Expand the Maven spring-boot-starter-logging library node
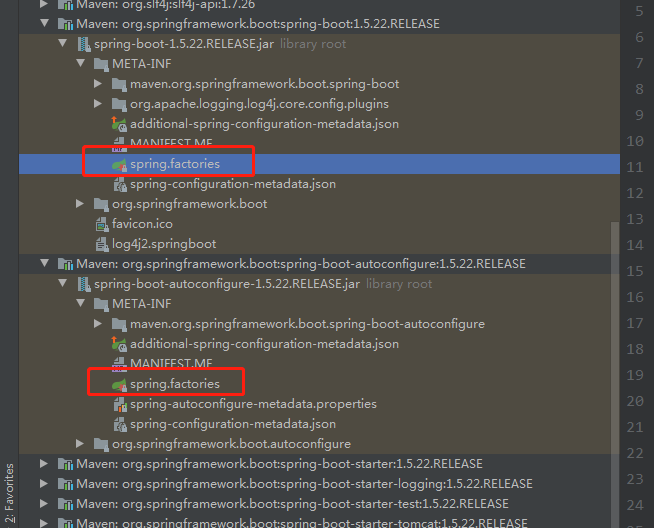This screenshot has width=654, height=528. (44, 483)
